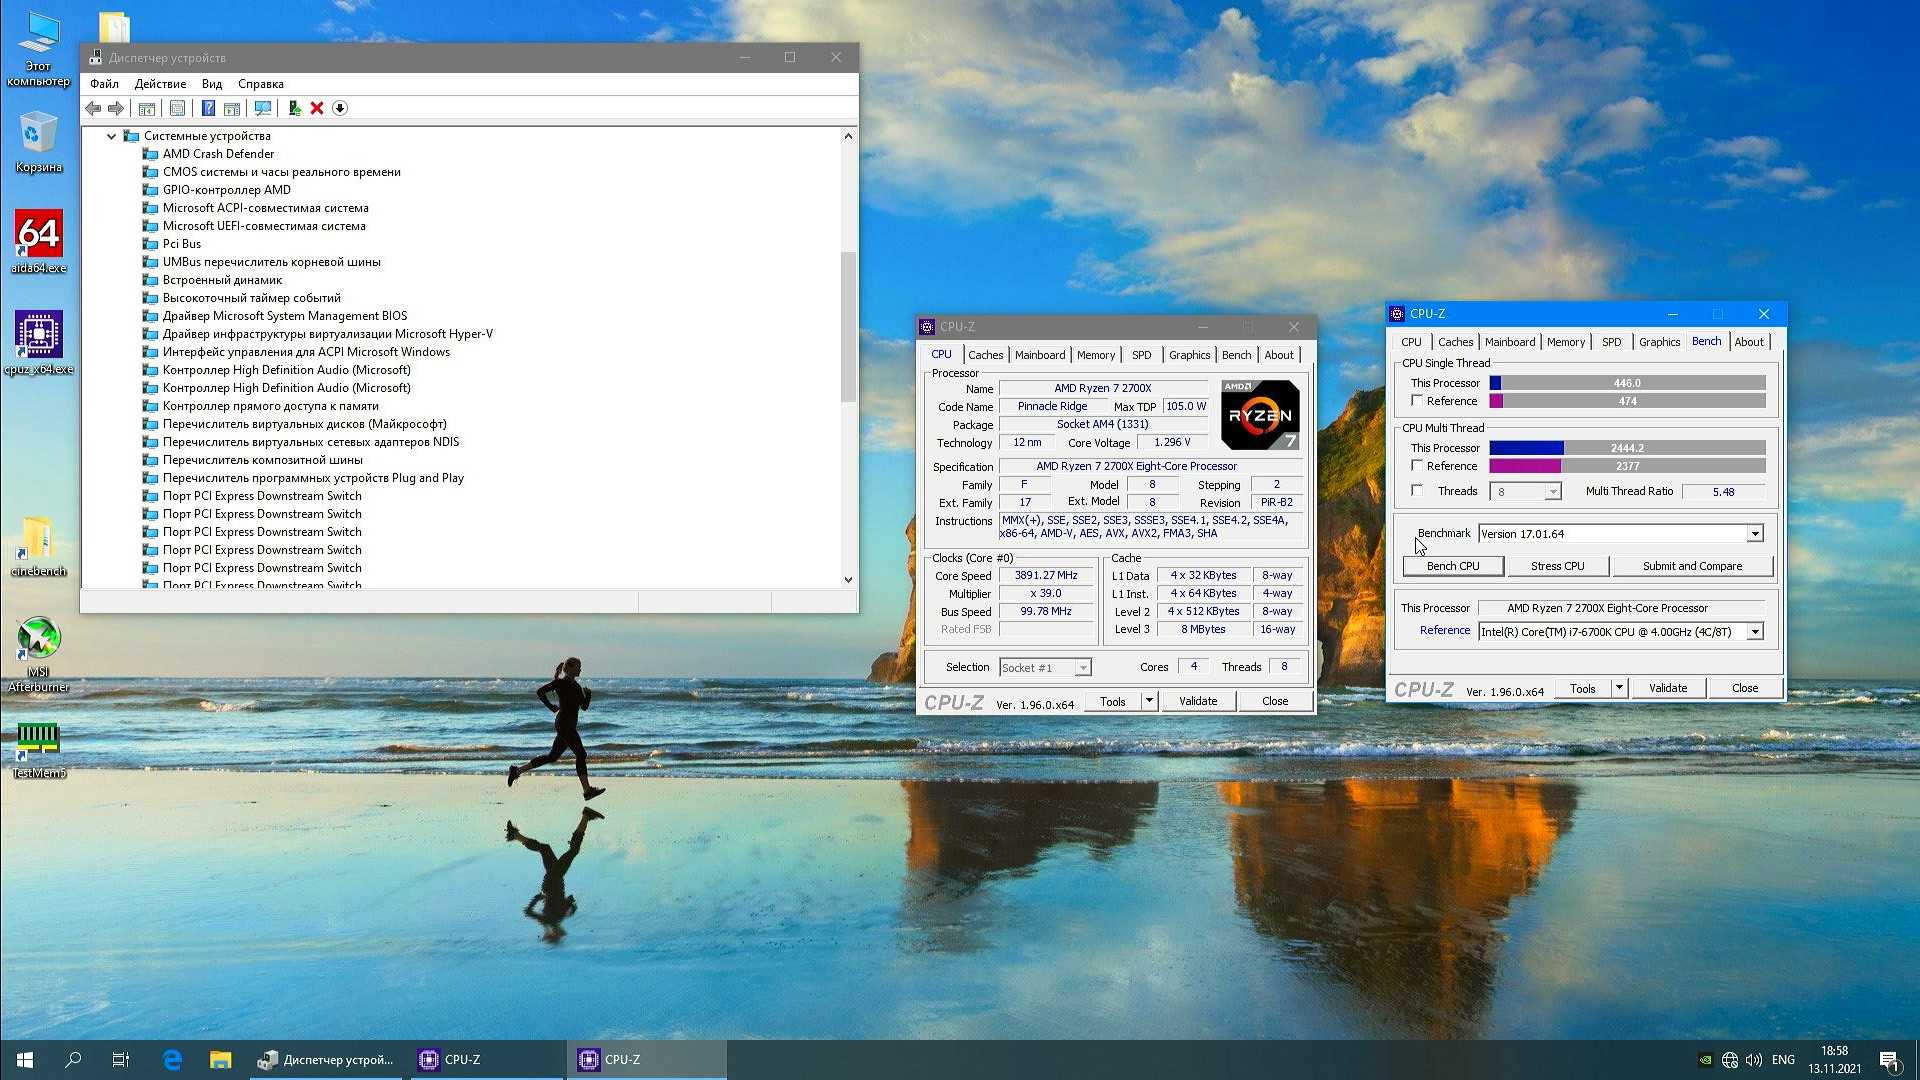Enable the Single Thread Reference checkbox
This screenshot has height=1080, width=1920.
[1417, 401]
